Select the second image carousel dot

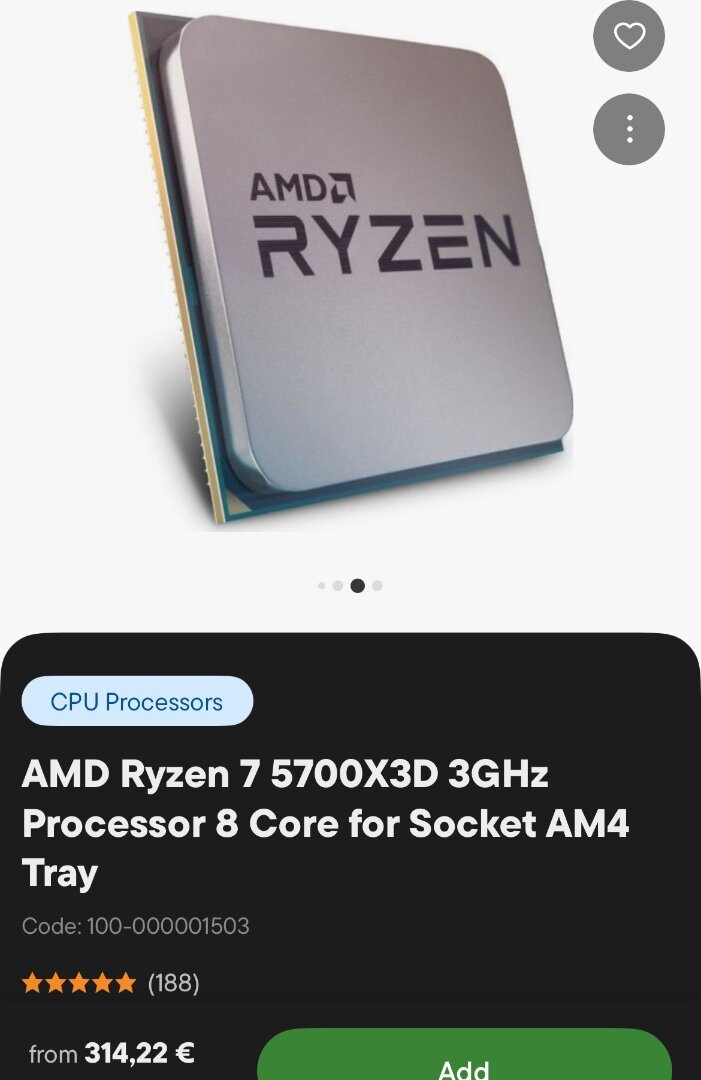pyautogui.click(x=337, y=585)
